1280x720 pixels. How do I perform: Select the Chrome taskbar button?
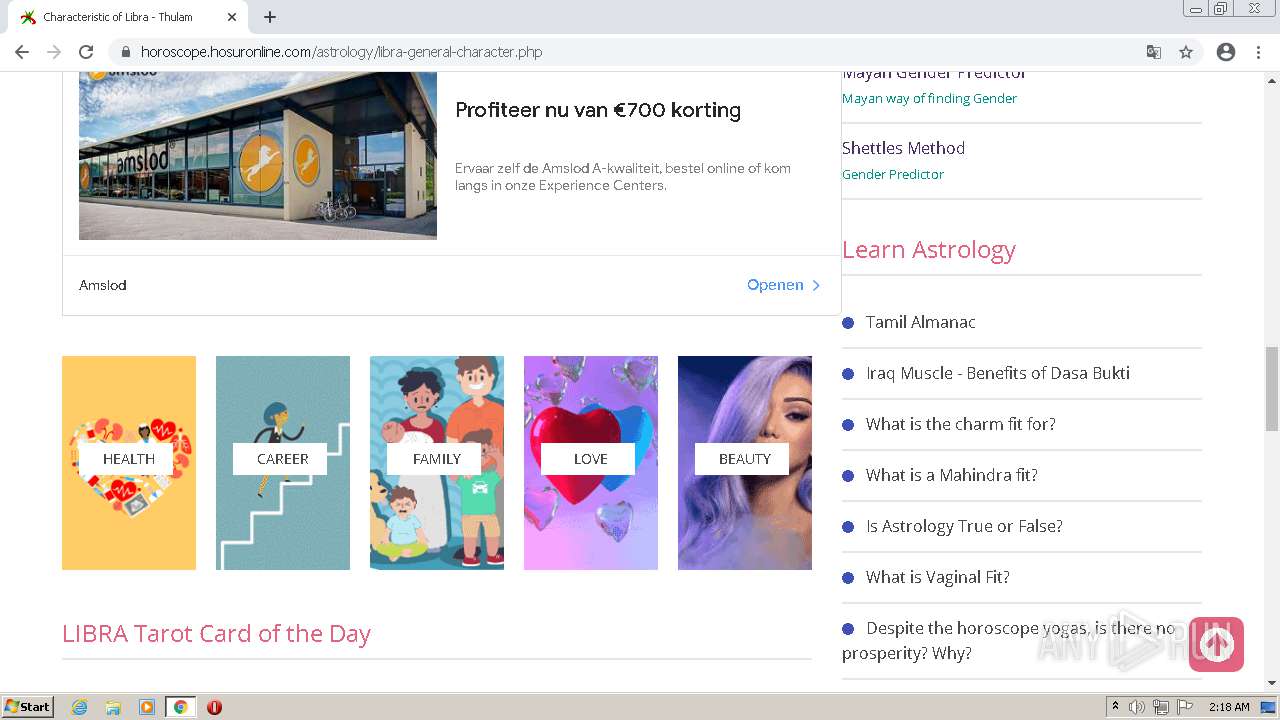[x=181, y=707]
